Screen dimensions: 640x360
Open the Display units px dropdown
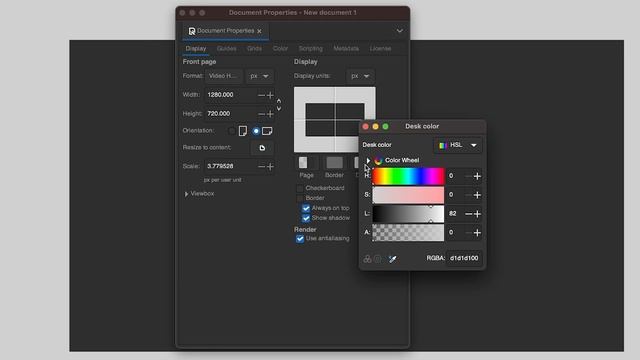(x=360, y=76)
